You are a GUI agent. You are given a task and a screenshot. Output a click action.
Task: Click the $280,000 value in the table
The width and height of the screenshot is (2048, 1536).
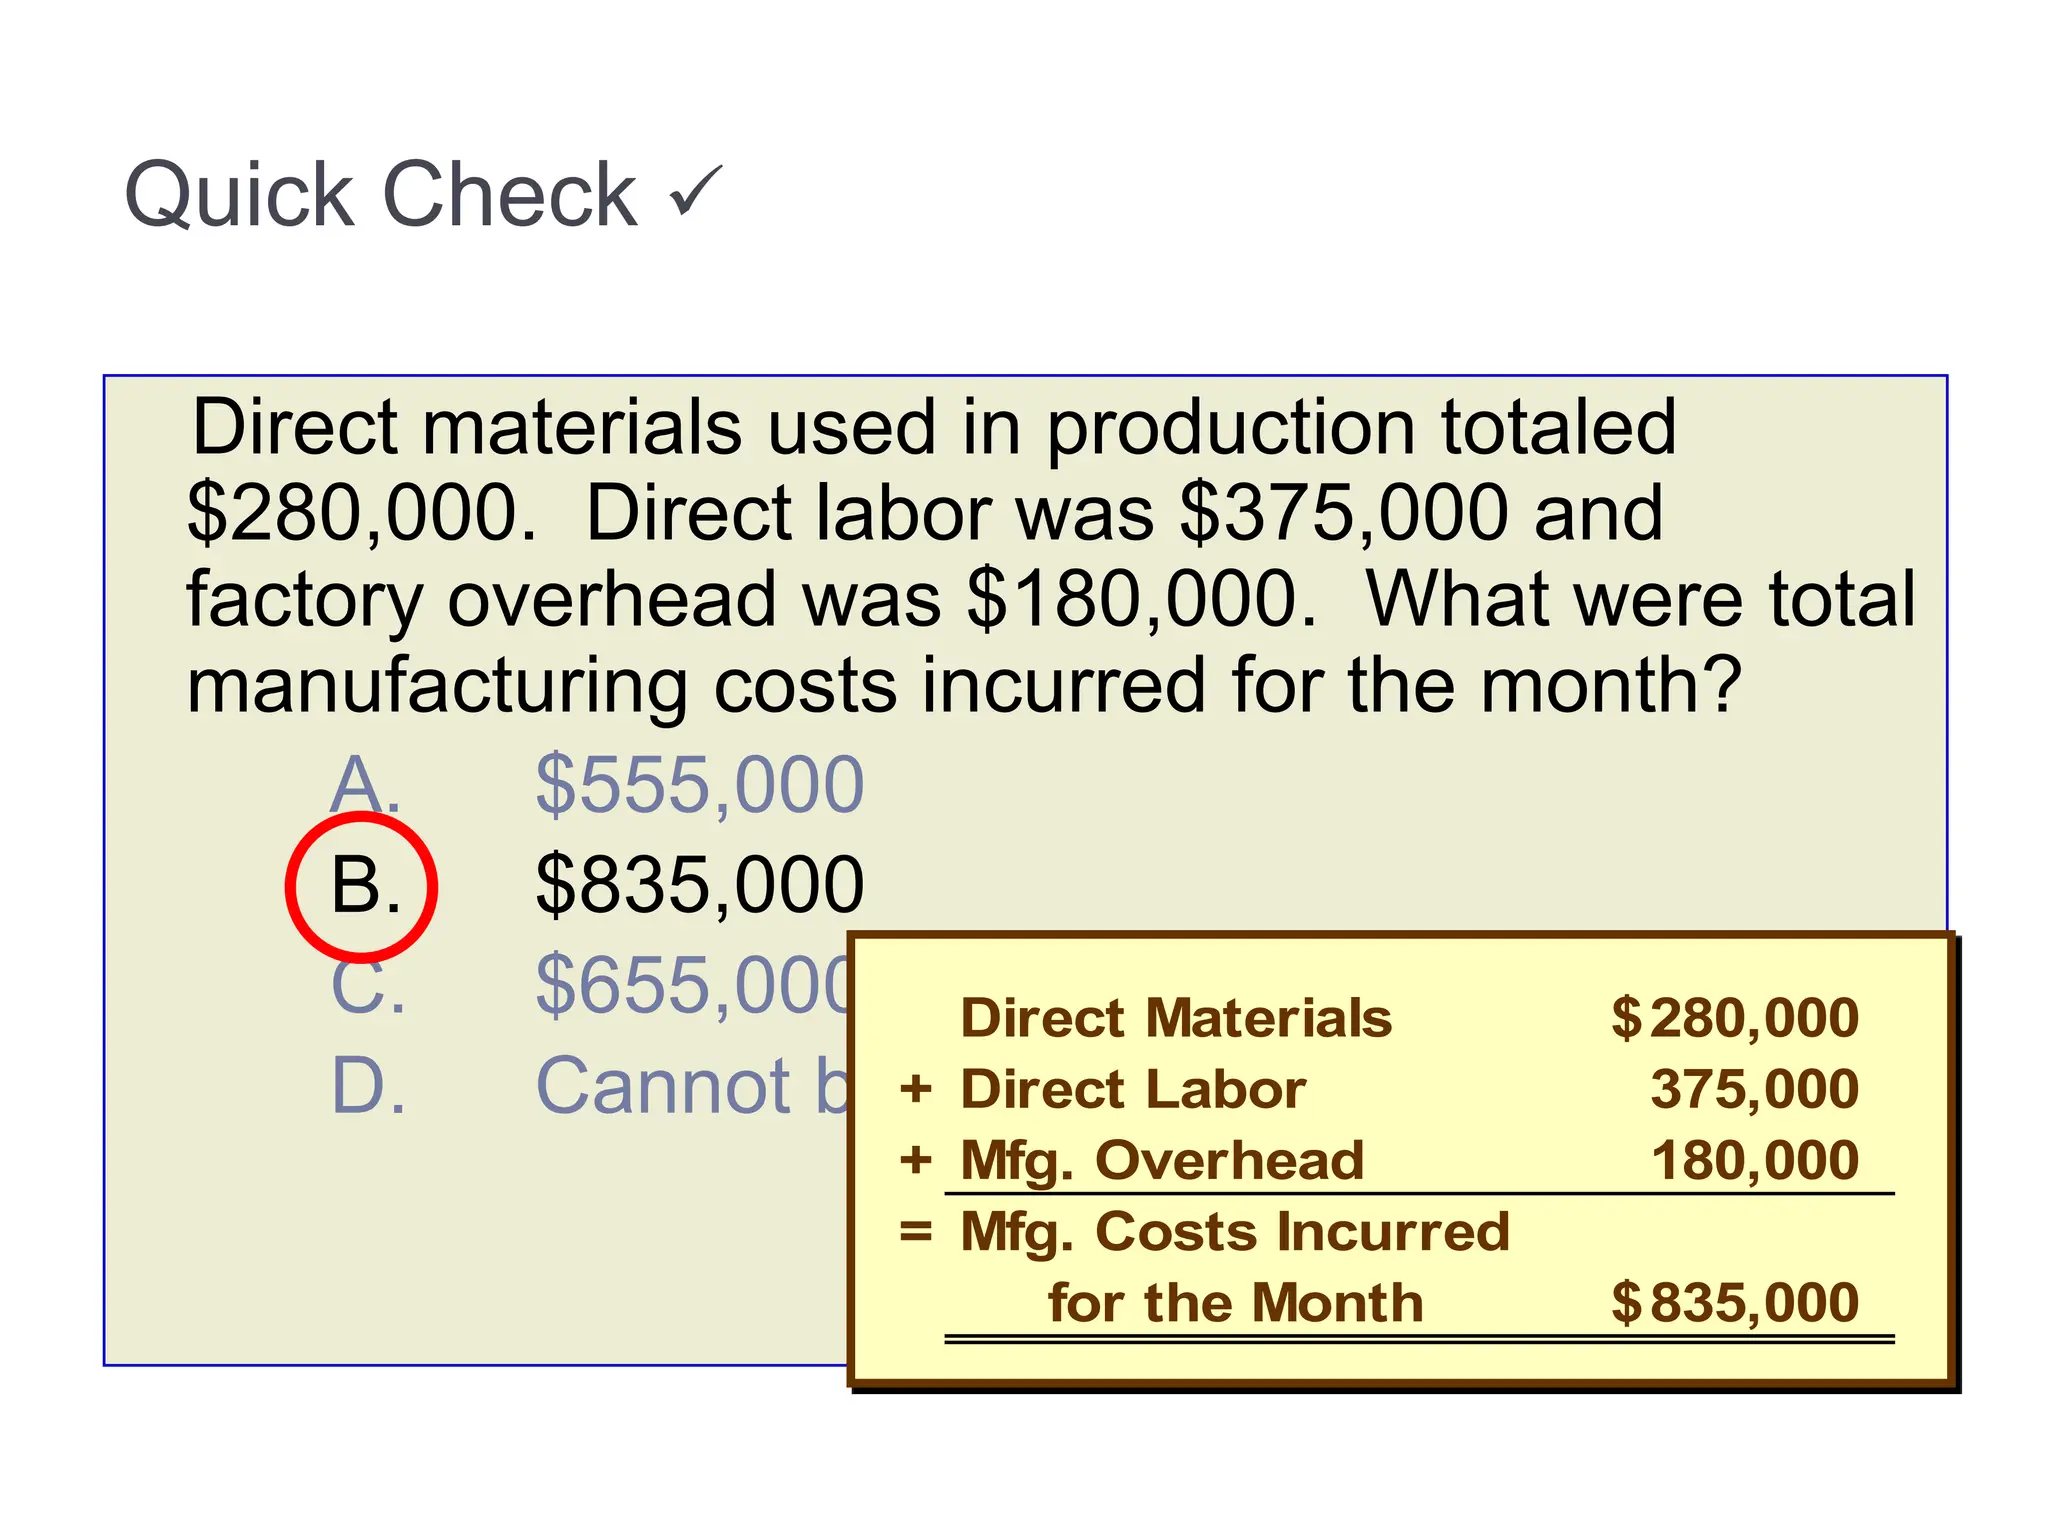pyautogui.click(x=1734, y=1018)
